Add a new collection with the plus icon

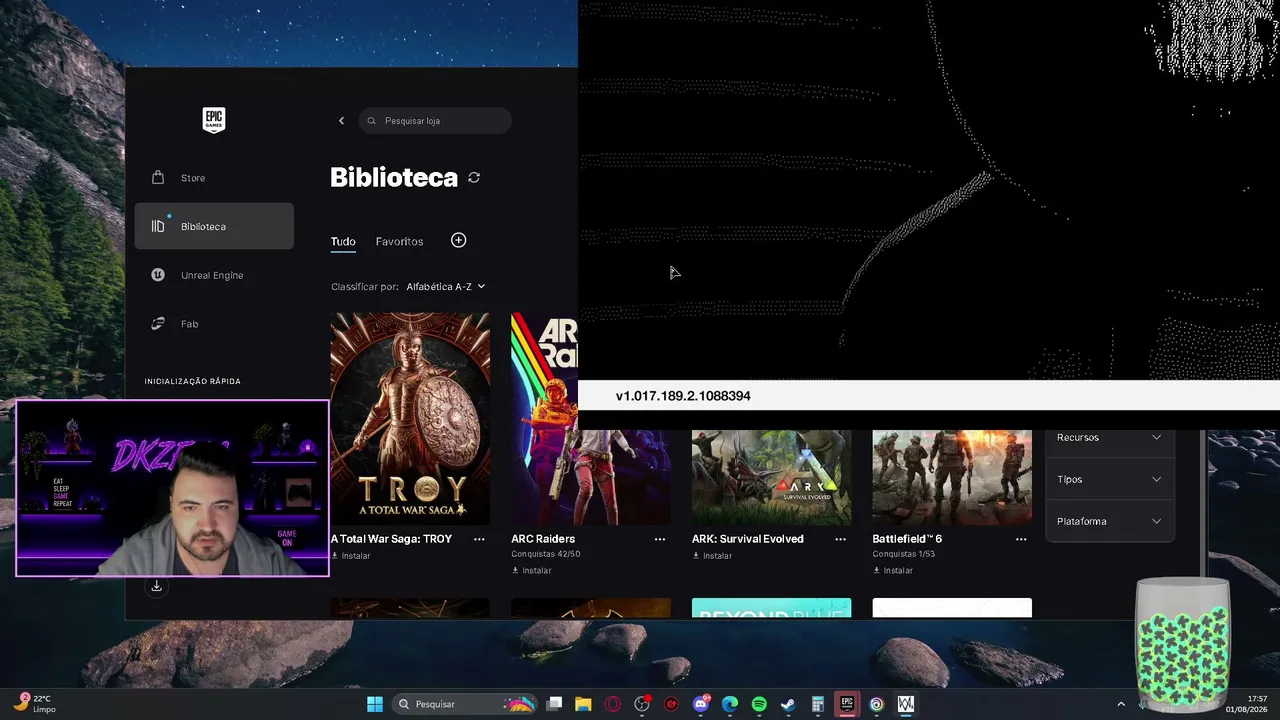tap(458, 240)
